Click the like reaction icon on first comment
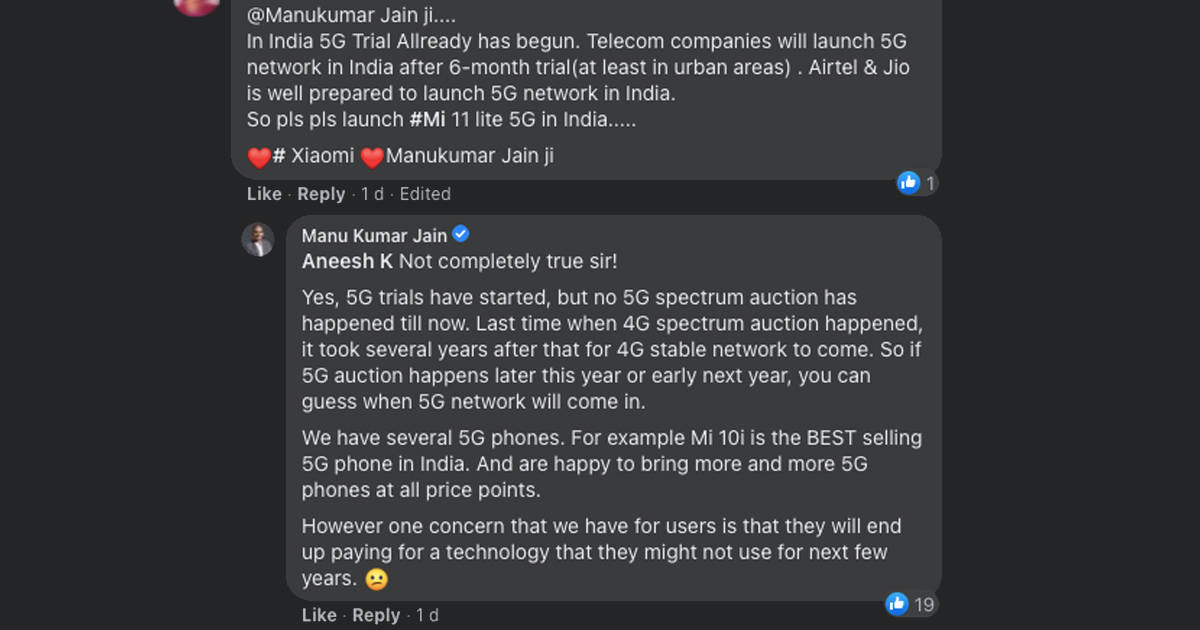 [908, 182]
